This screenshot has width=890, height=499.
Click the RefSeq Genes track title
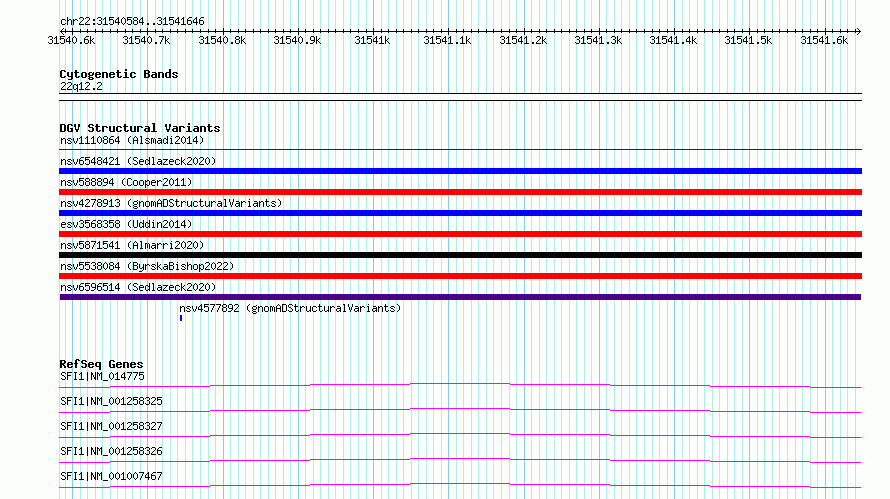(x=101, y=364)
